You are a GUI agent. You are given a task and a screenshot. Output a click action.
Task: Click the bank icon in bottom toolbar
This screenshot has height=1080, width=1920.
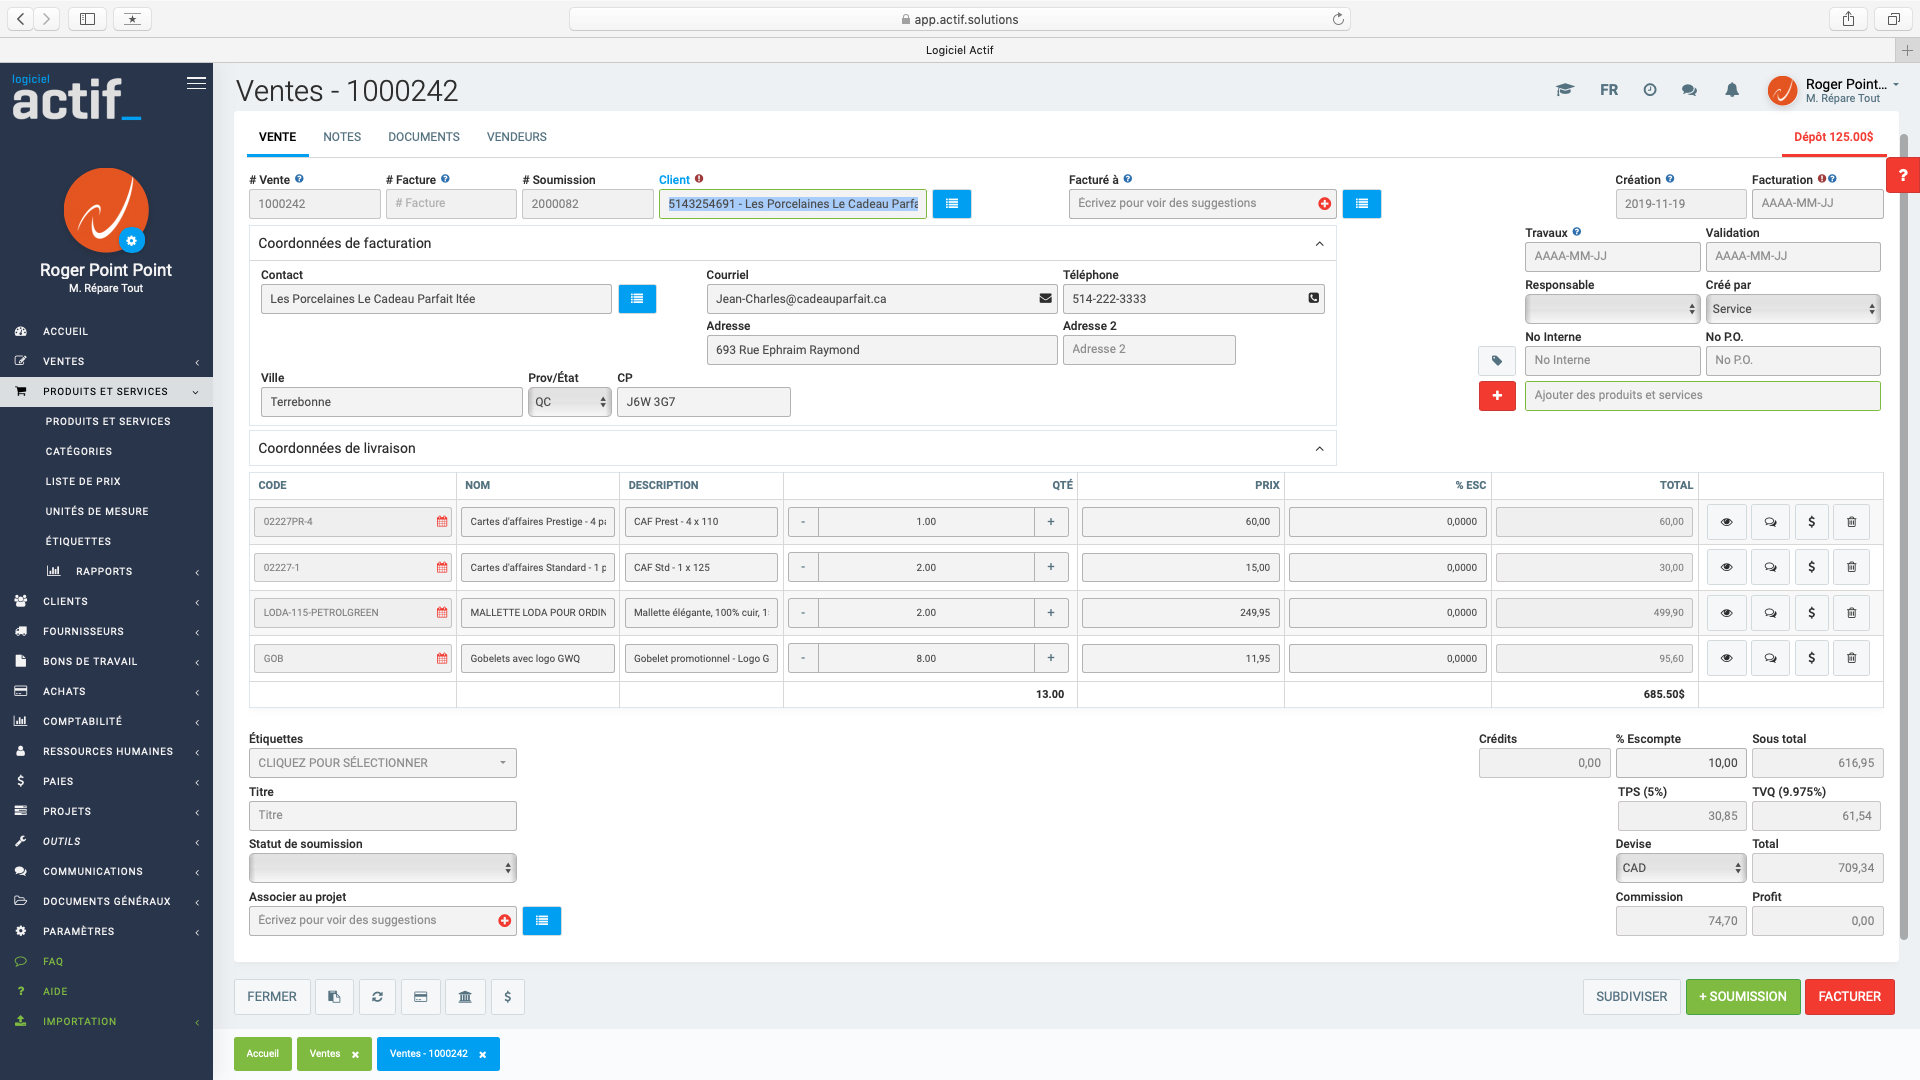click(465, 997)
